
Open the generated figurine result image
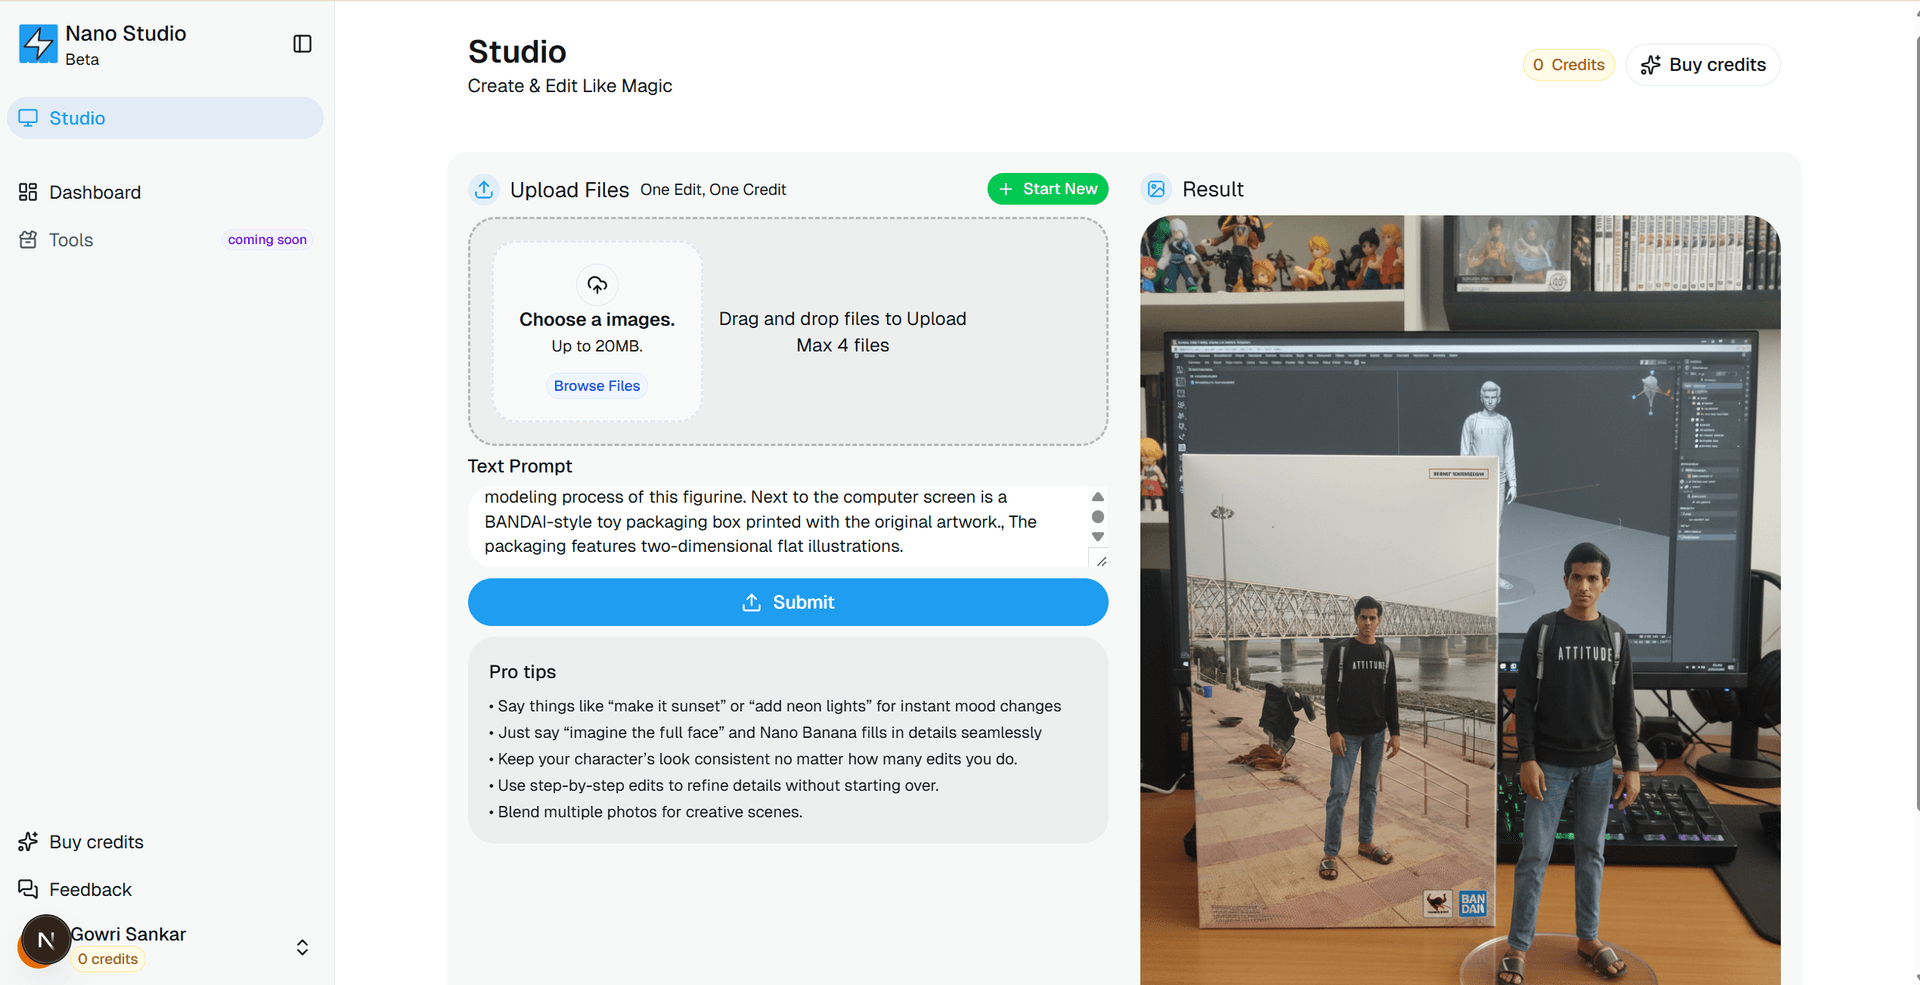1460,600
